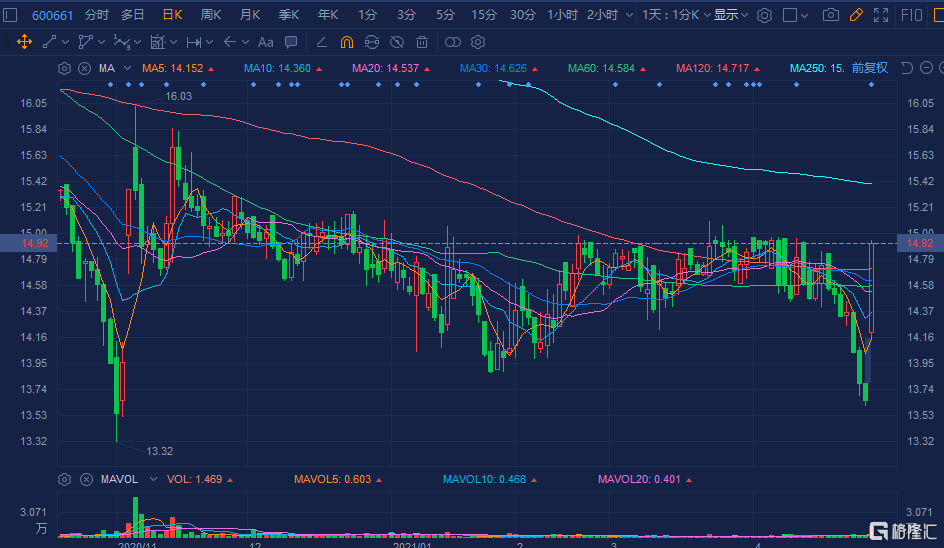Viewport: 944px width, 548px height.
Task: Select the range interval tool
Action: pos(194,42)
